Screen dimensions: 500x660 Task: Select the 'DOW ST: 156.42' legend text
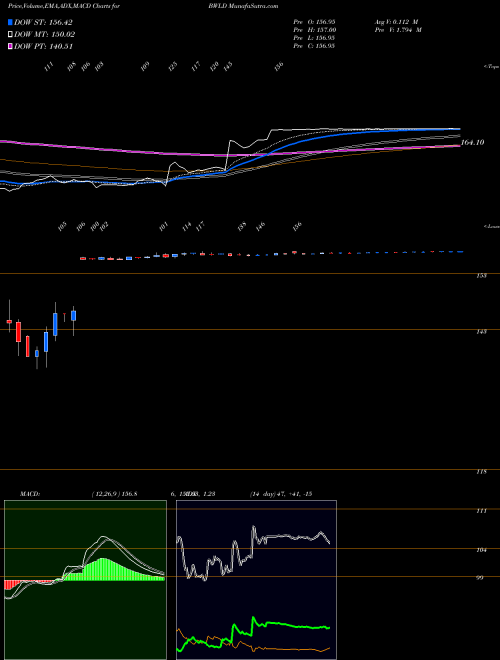point(43,23)
